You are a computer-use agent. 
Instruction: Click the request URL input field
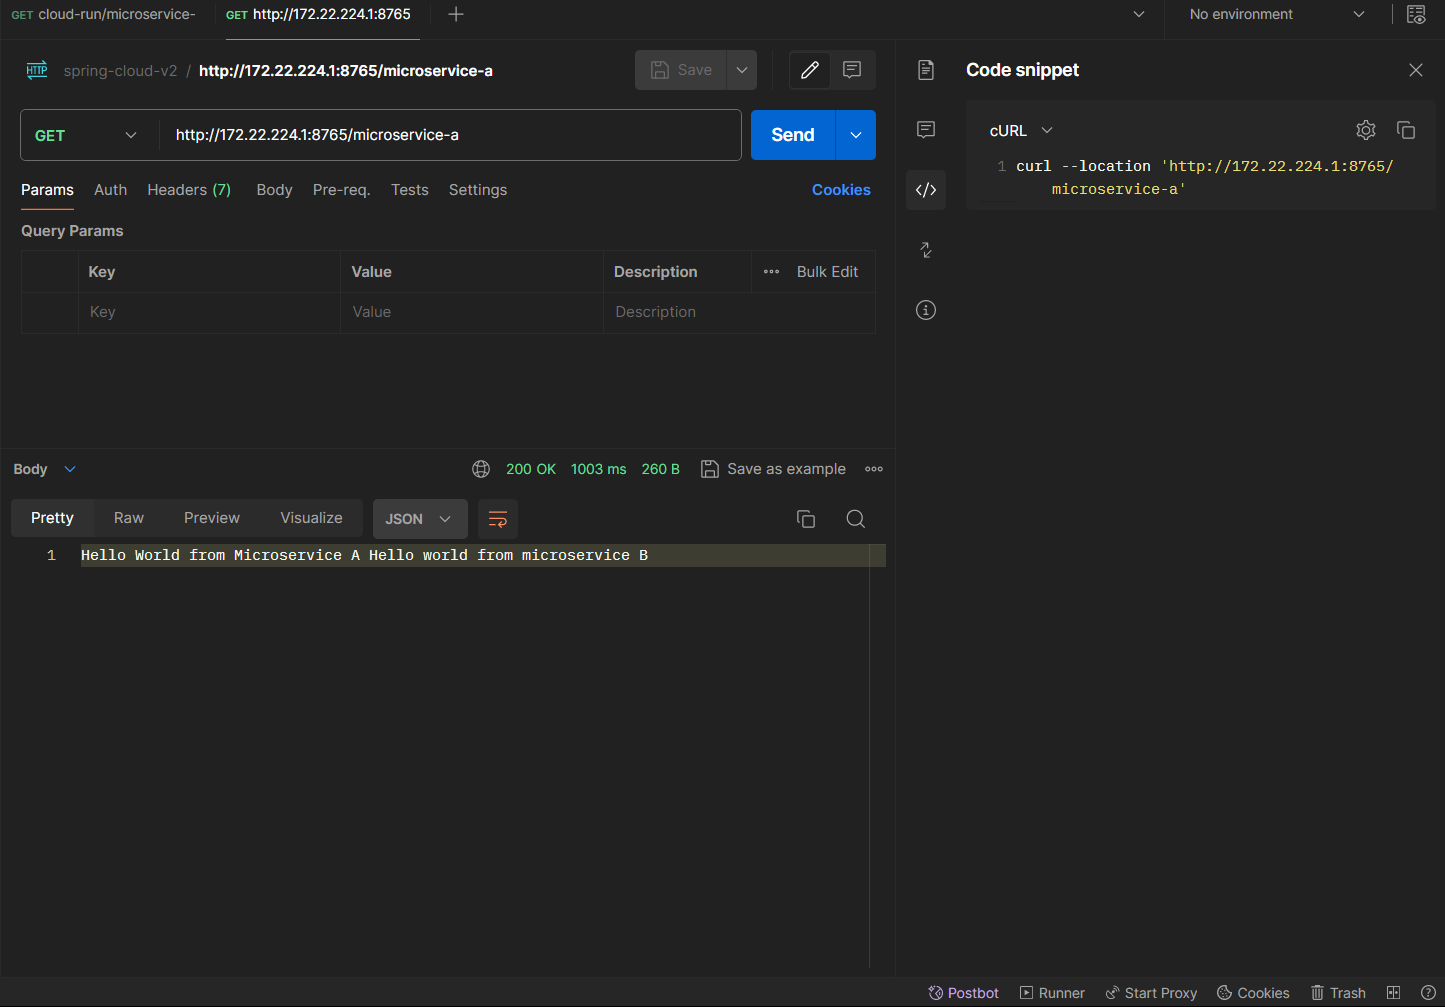coord(450,135)
